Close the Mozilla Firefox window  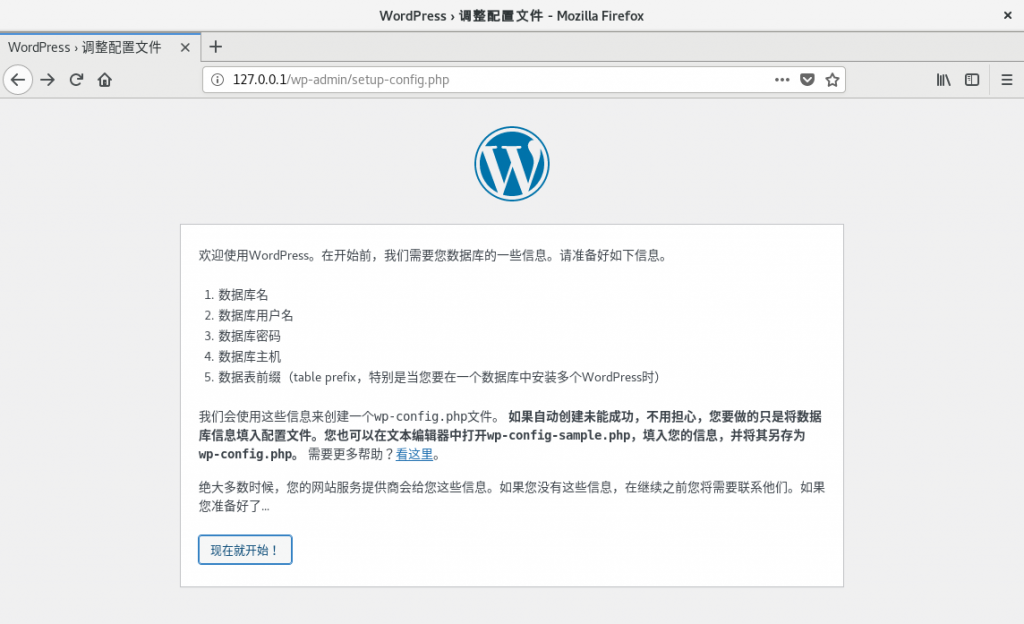(x=1006, y=15)
